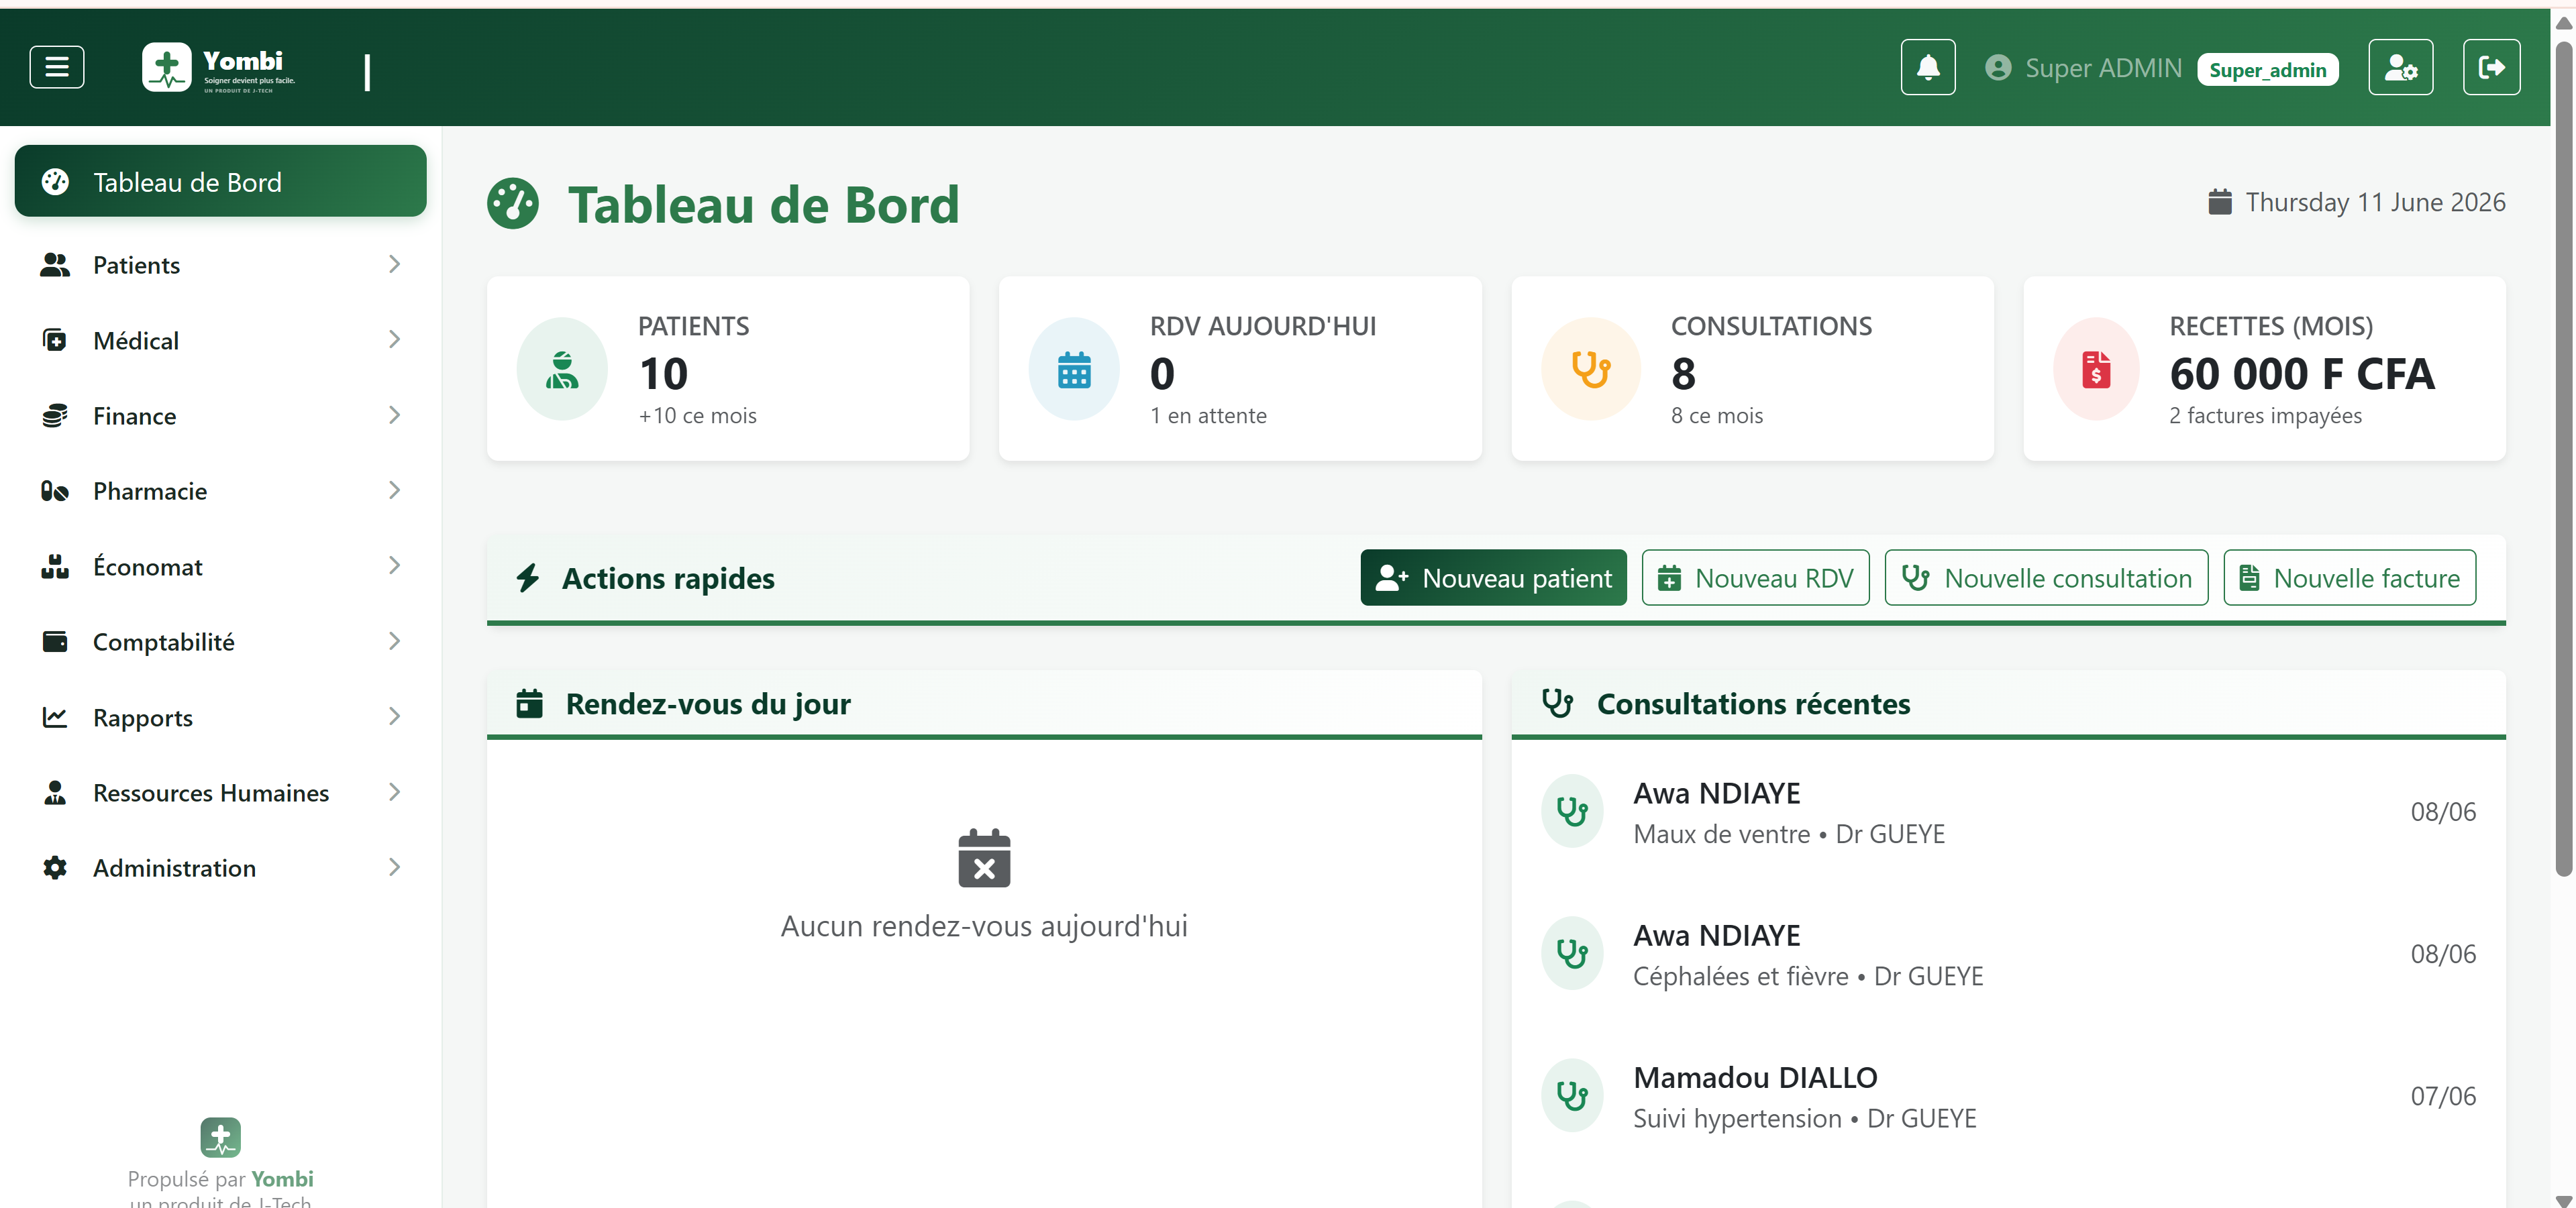The width and height of the screenshot is (2576, 1208).
Task: Click the 1 en attente text
Action: tap(1208, 415)
